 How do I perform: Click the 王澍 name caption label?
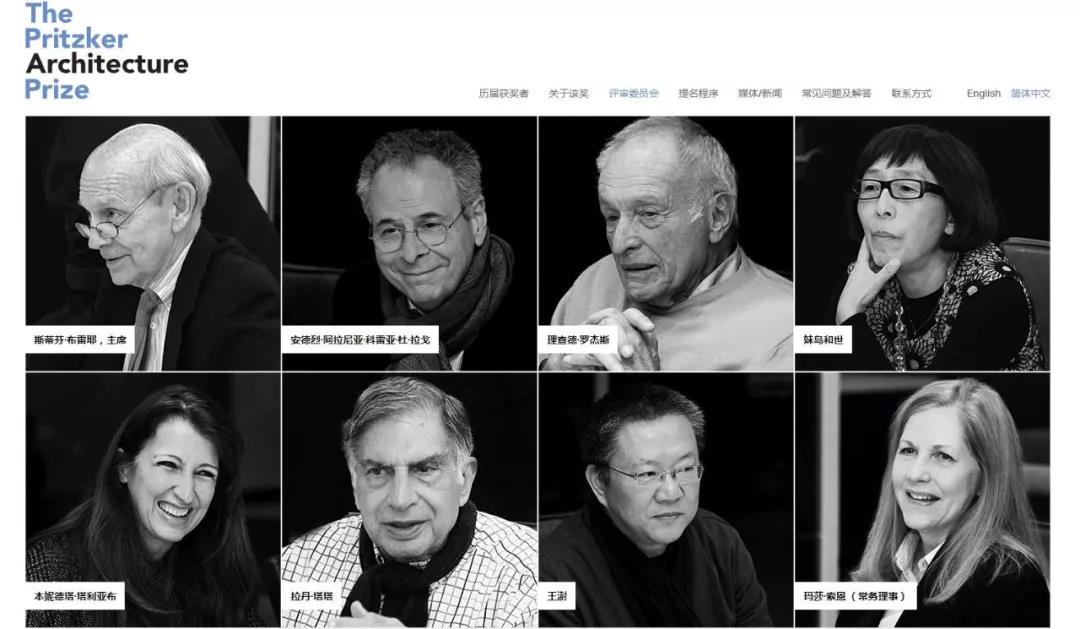point(557,596)
